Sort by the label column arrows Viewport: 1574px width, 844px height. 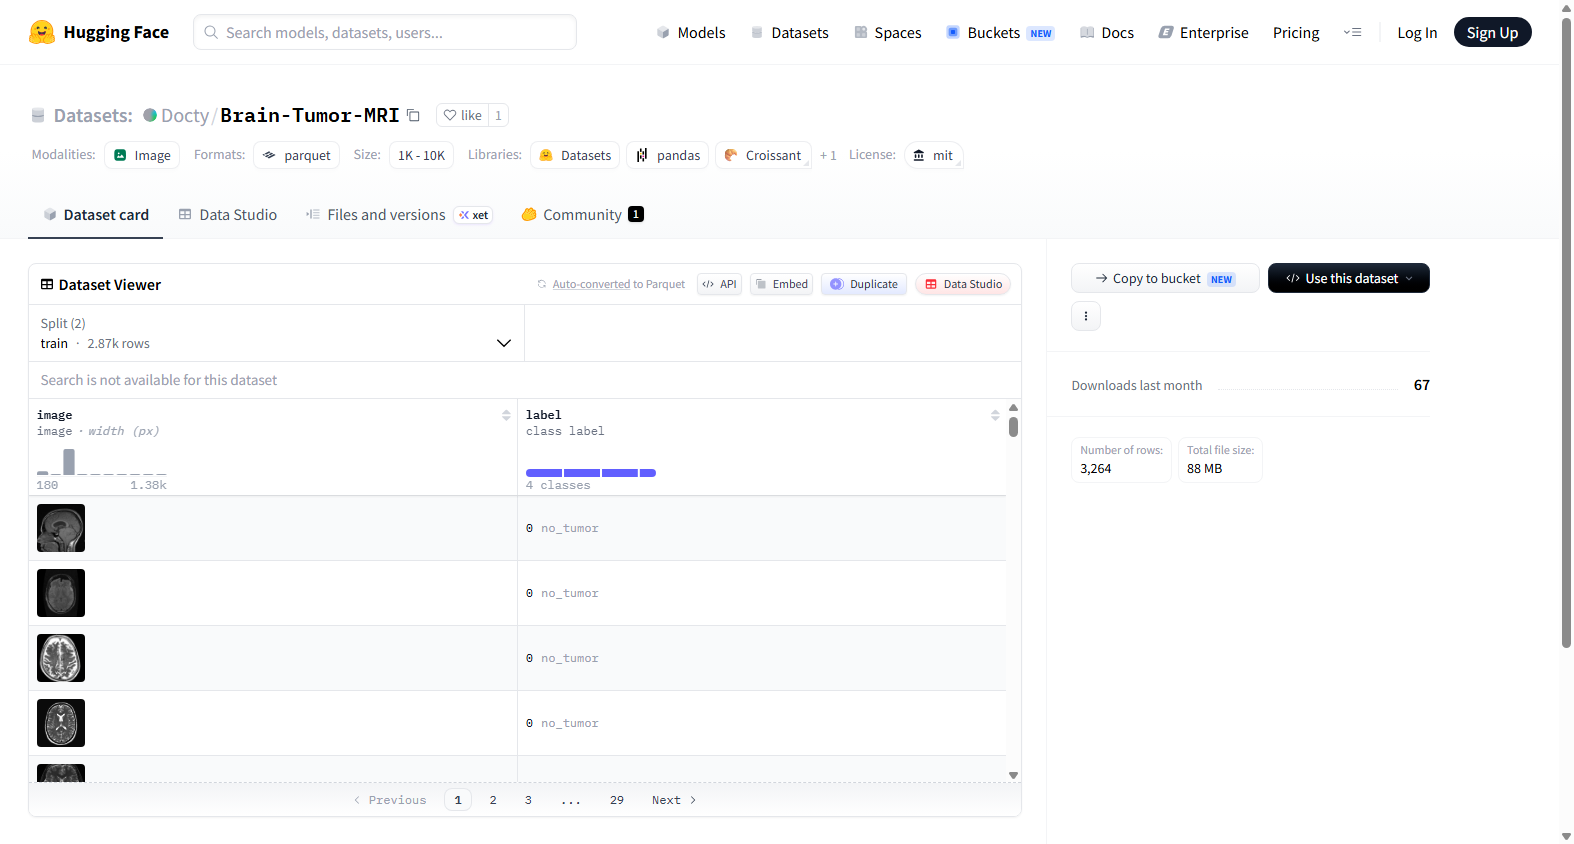(995, 415)
